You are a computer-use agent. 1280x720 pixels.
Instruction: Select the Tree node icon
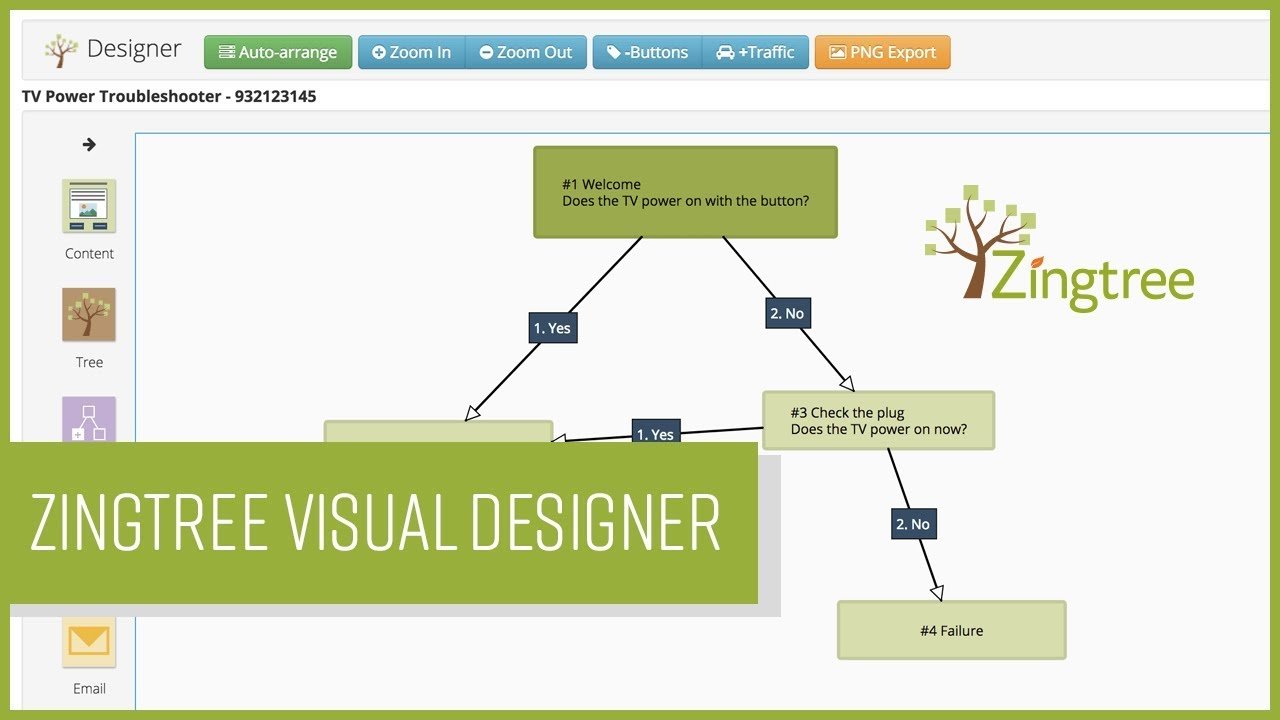point(89,315)
